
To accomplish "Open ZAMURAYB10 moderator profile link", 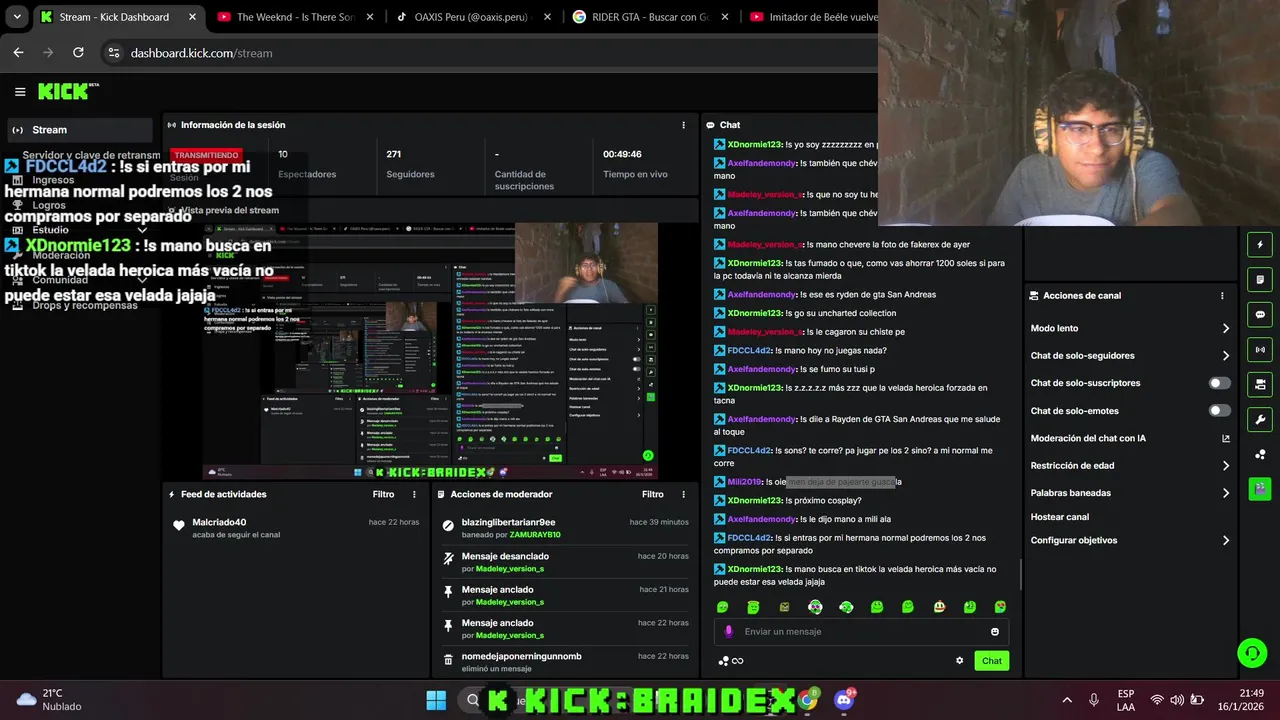I will (x=535, y=535).
